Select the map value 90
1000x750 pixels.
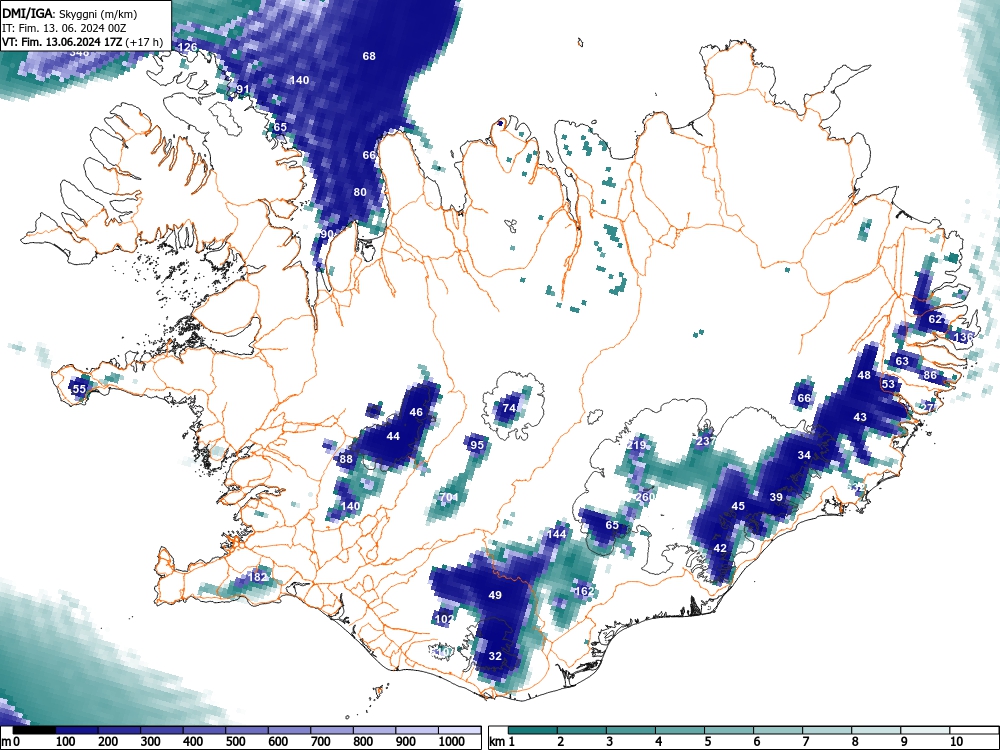(x=327, y=234)
